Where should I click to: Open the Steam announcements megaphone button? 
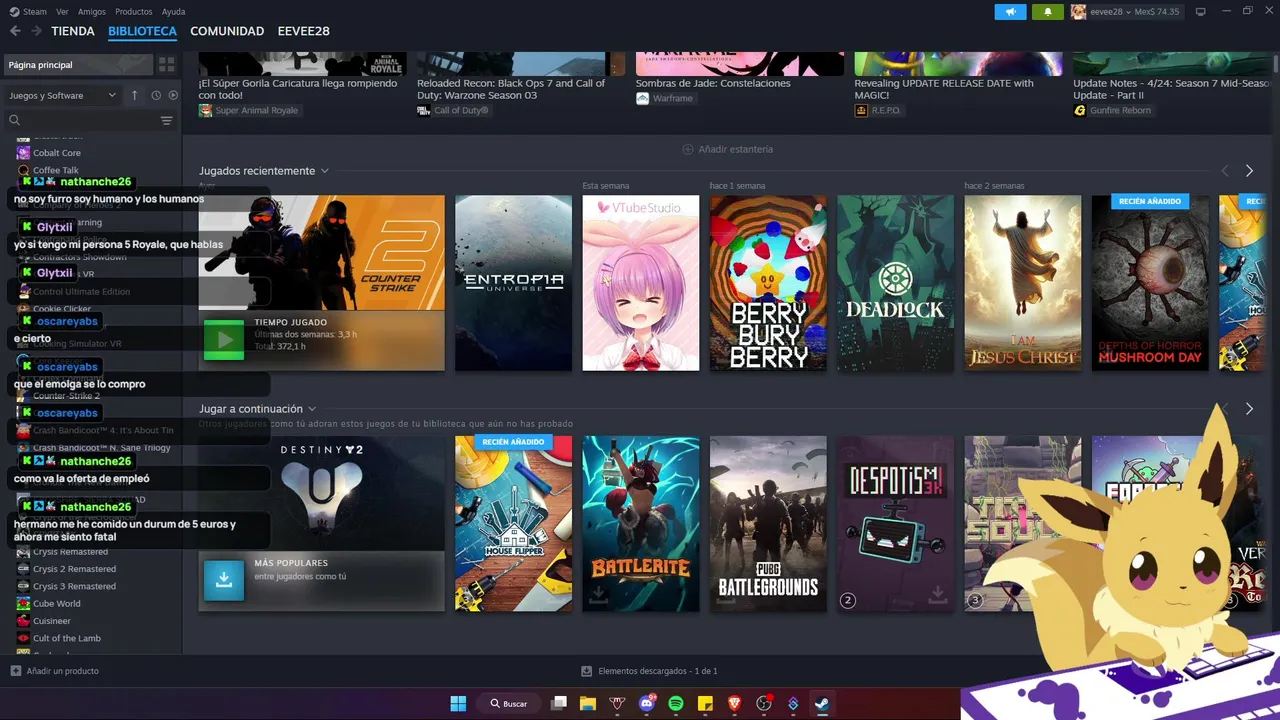click(1010, 12)
